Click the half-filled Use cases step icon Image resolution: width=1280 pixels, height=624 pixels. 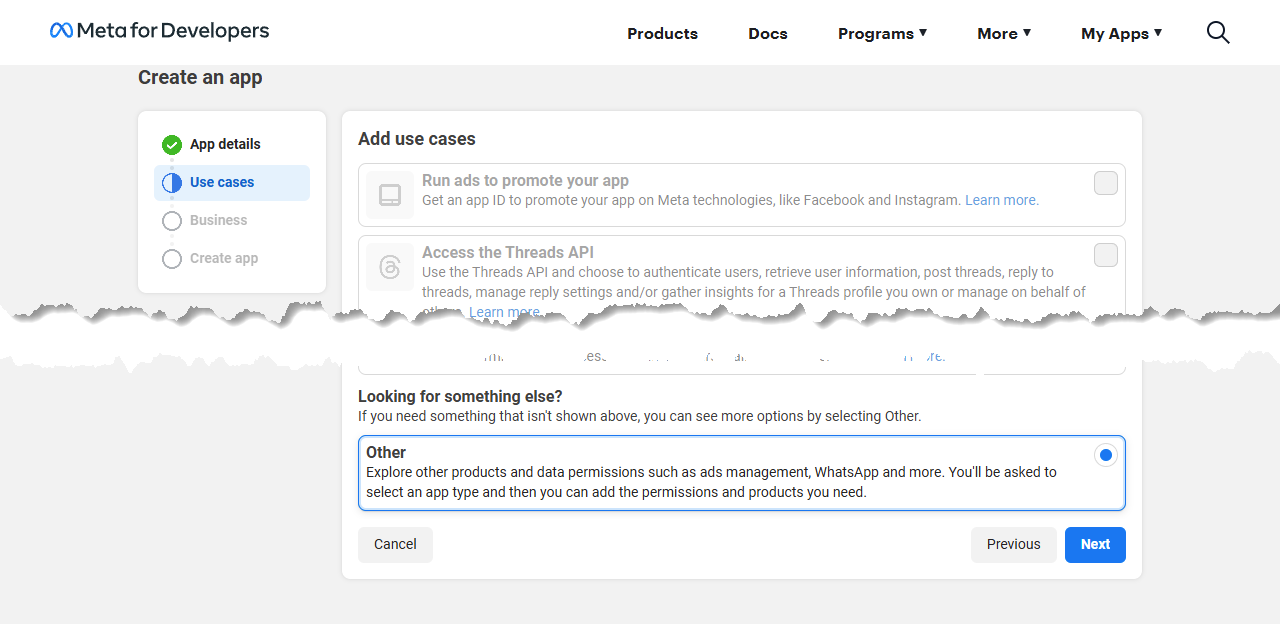[172, 183]
